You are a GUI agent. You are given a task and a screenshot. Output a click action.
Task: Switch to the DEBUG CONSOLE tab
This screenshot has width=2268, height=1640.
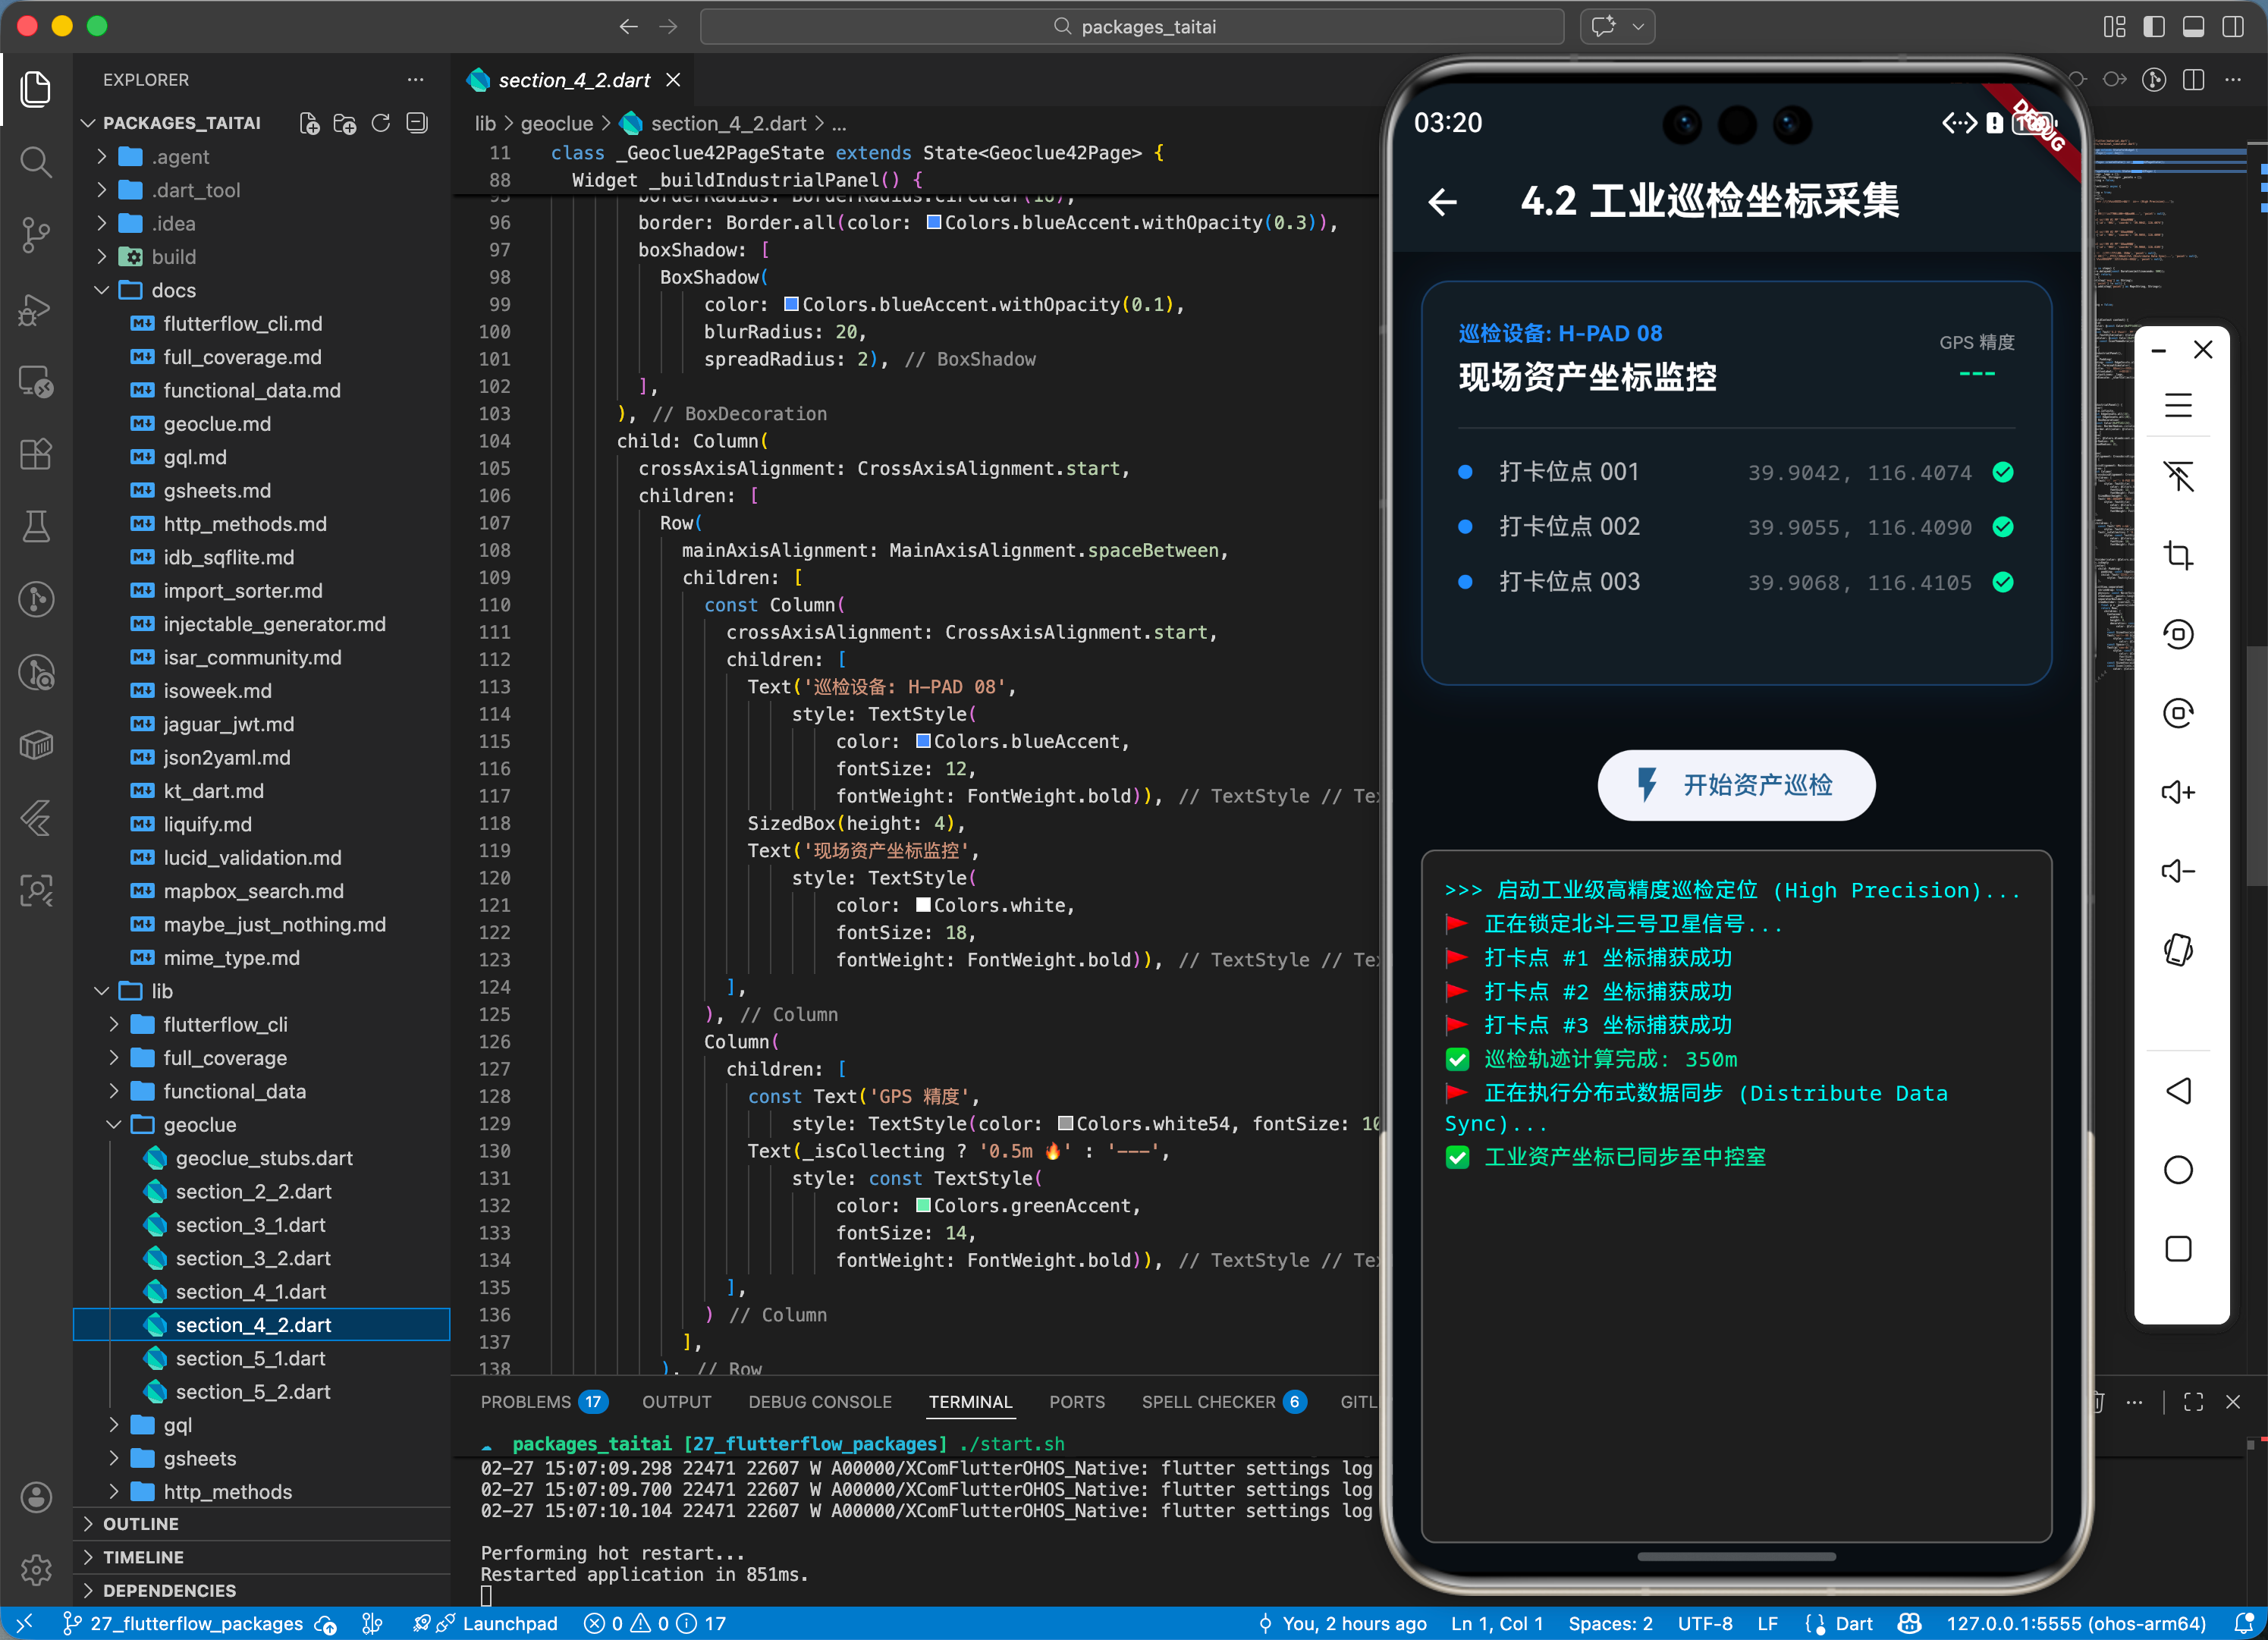(x=819, y=1402)
